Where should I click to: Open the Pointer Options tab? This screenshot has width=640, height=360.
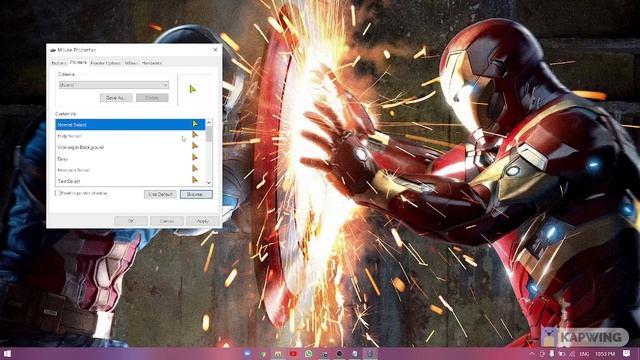(106, 63)
